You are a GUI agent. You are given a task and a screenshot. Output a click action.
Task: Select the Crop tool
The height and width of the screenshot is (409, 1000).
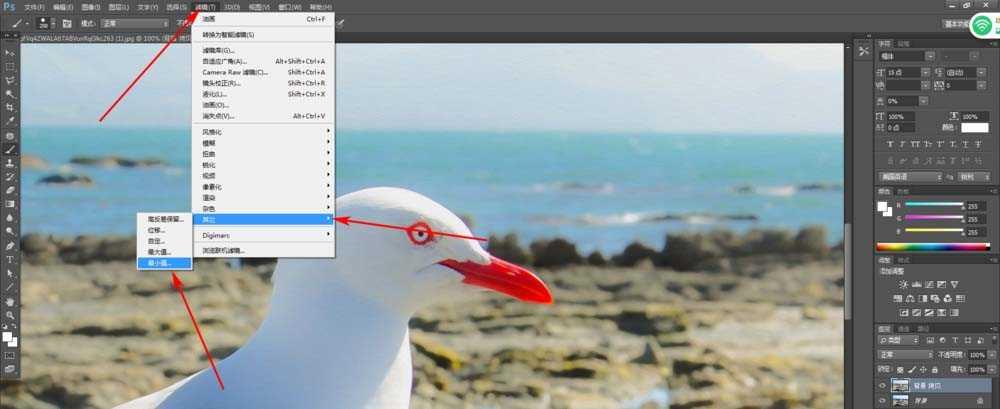click(10, 107)
